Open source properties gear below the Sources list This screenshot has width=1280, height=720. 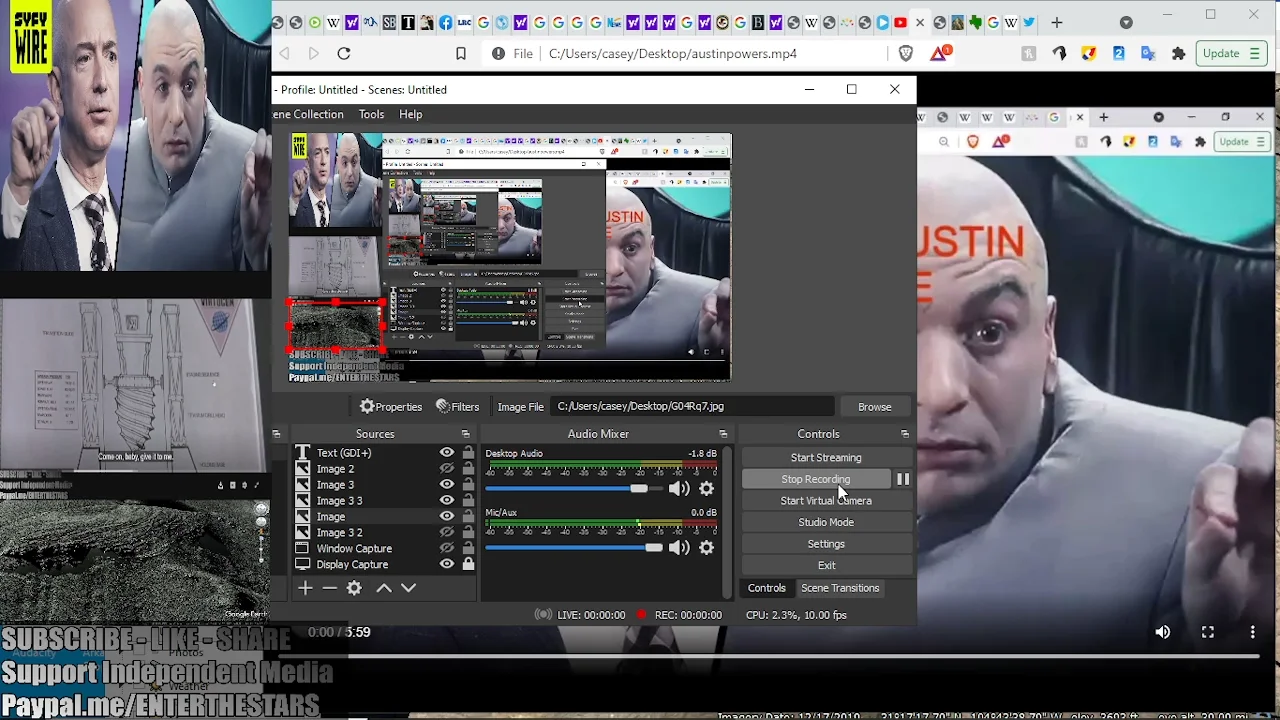[x=354, y=588]
